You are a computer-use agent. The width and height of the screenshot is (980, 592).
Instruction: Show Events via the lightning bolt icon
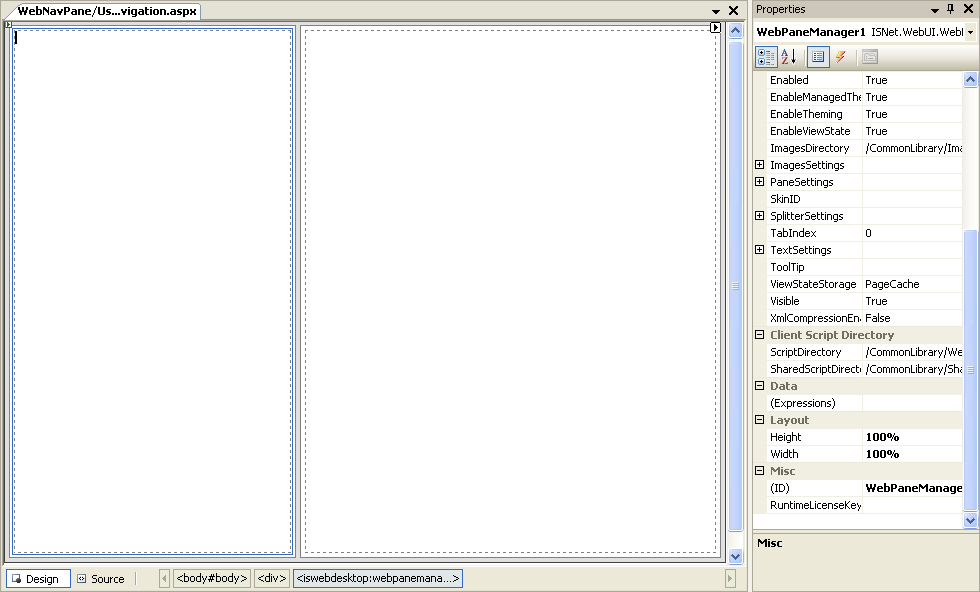tap(841, 57)
